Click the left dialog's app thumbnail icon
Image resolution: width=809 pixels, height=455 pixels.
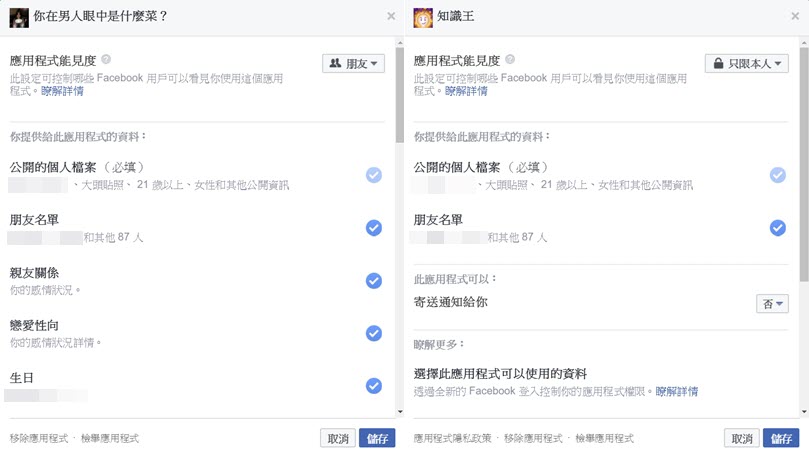point(19,16)
